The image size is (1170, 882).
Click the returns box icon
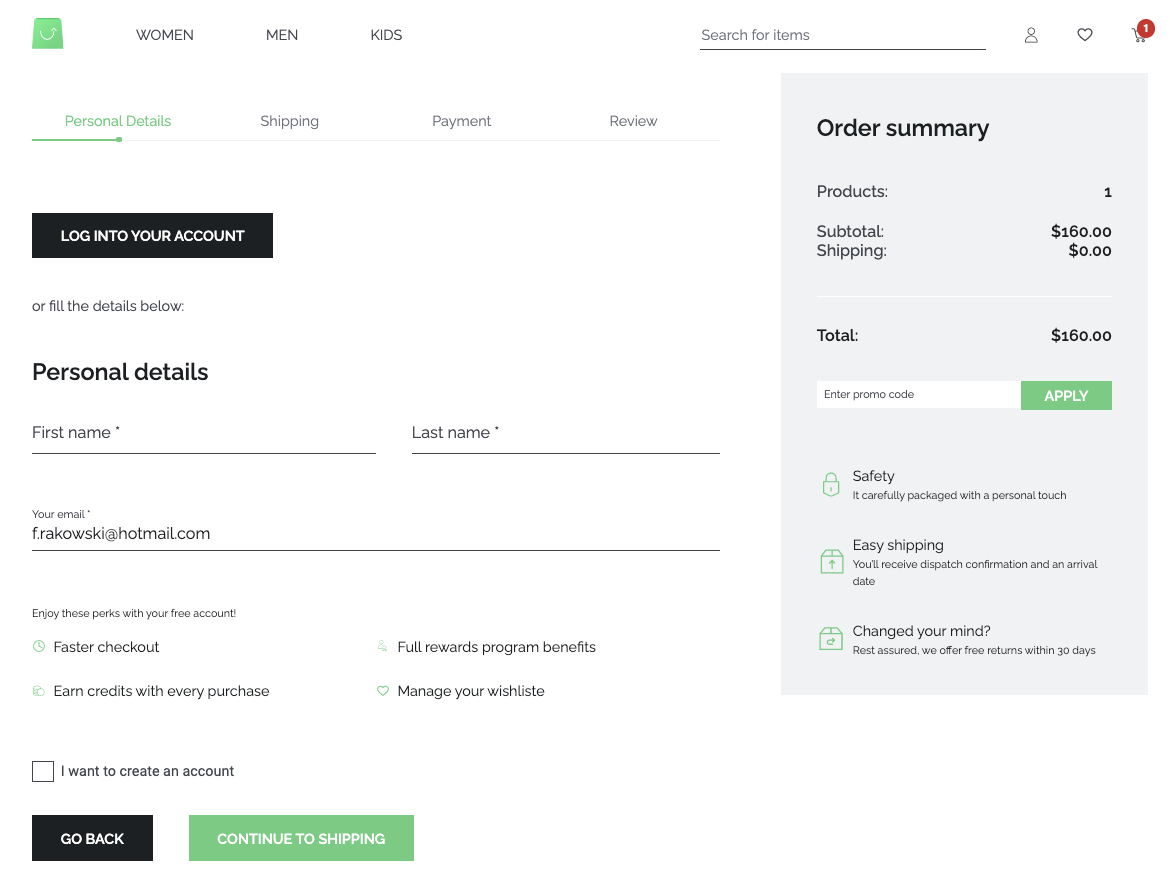tap(830, 639)
